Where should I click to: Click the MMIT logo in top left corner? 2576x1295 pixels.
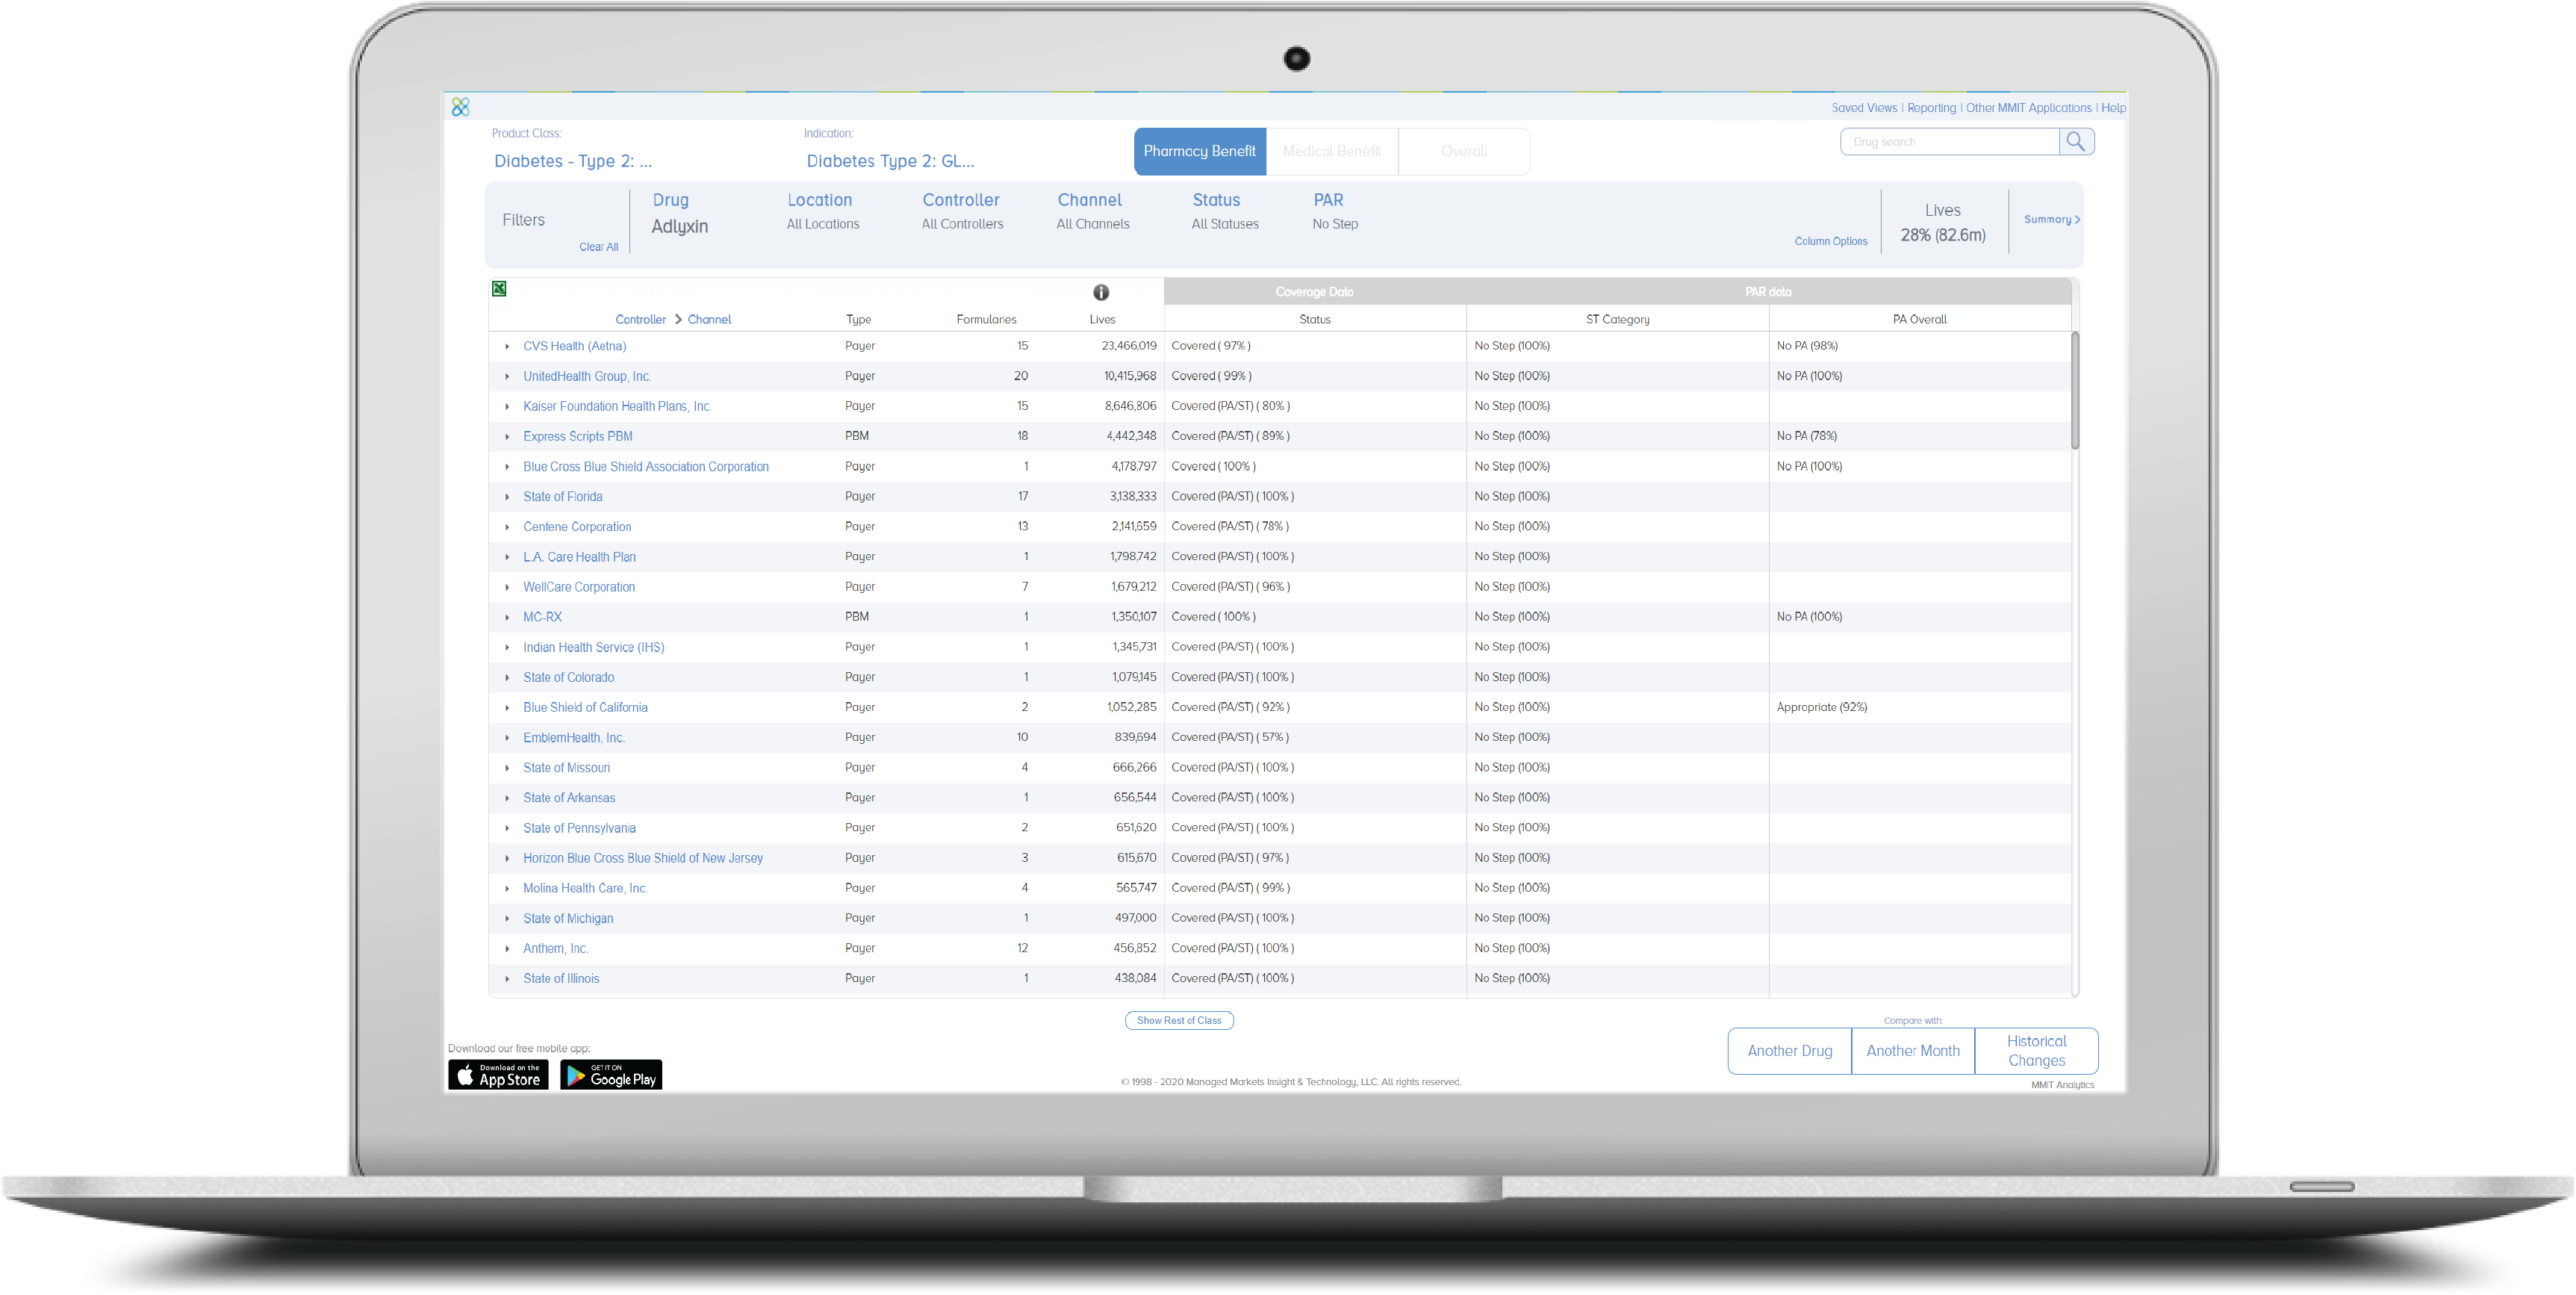pyautogui.click(x=461, y=106)
